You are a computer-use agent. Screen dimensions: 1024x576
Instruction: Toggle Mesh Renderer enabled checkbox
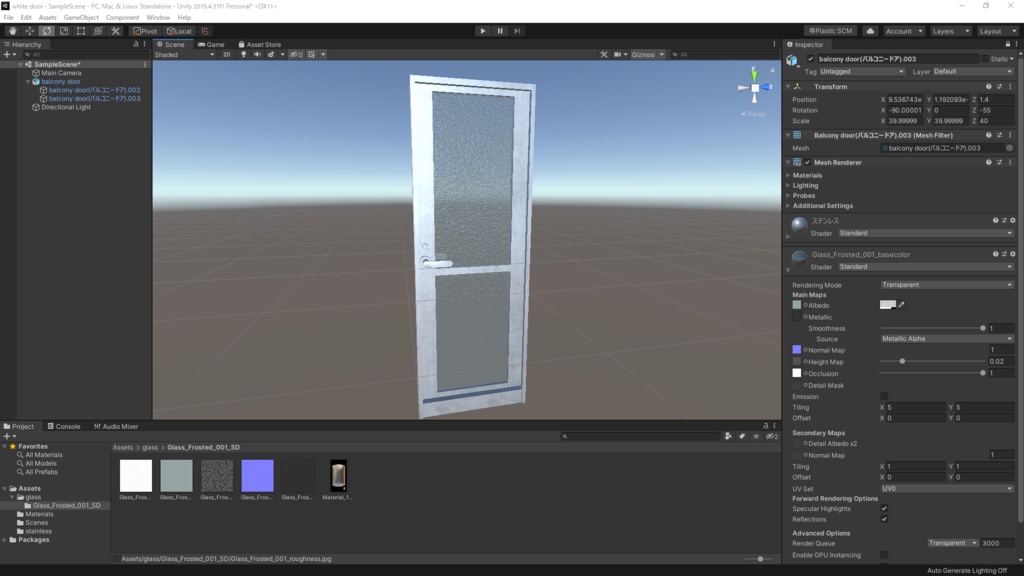(808, 163)
